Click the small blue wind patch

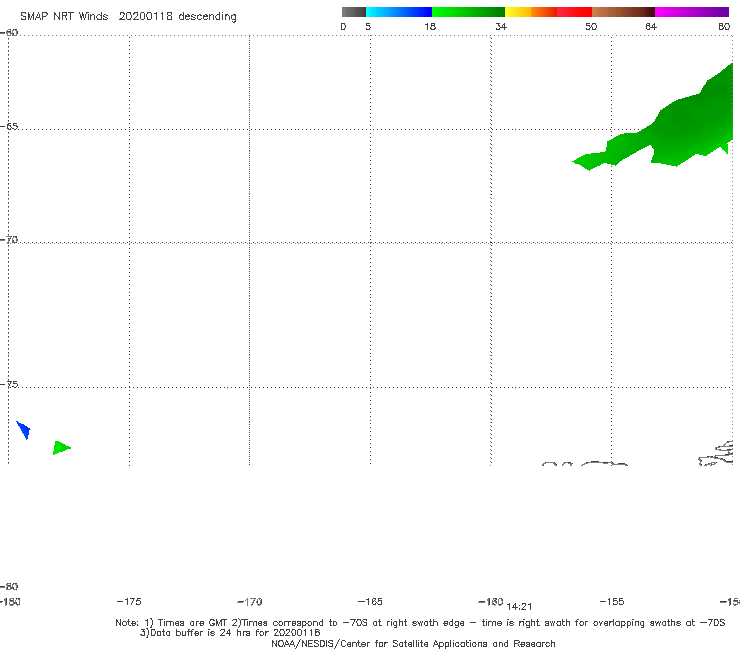(24, 430)
